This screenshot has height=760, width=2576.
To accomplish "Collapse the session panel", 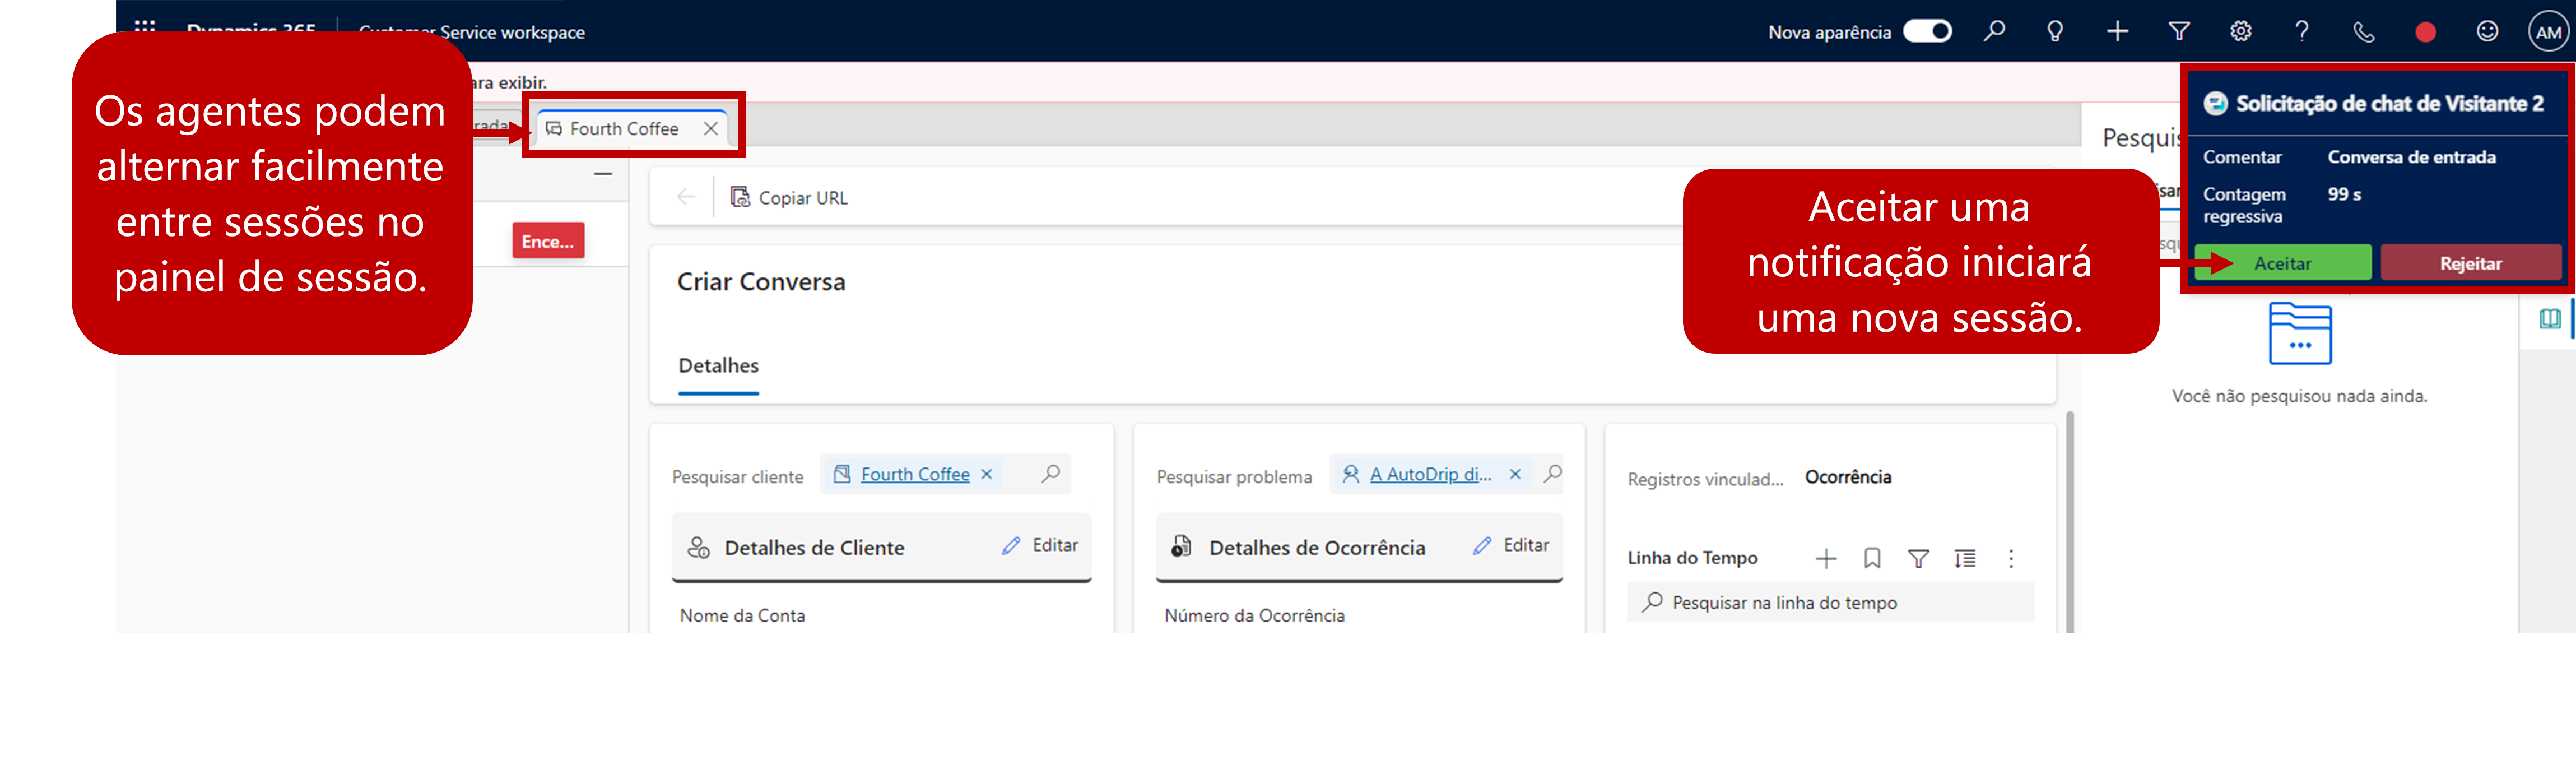I will [603, 173].
